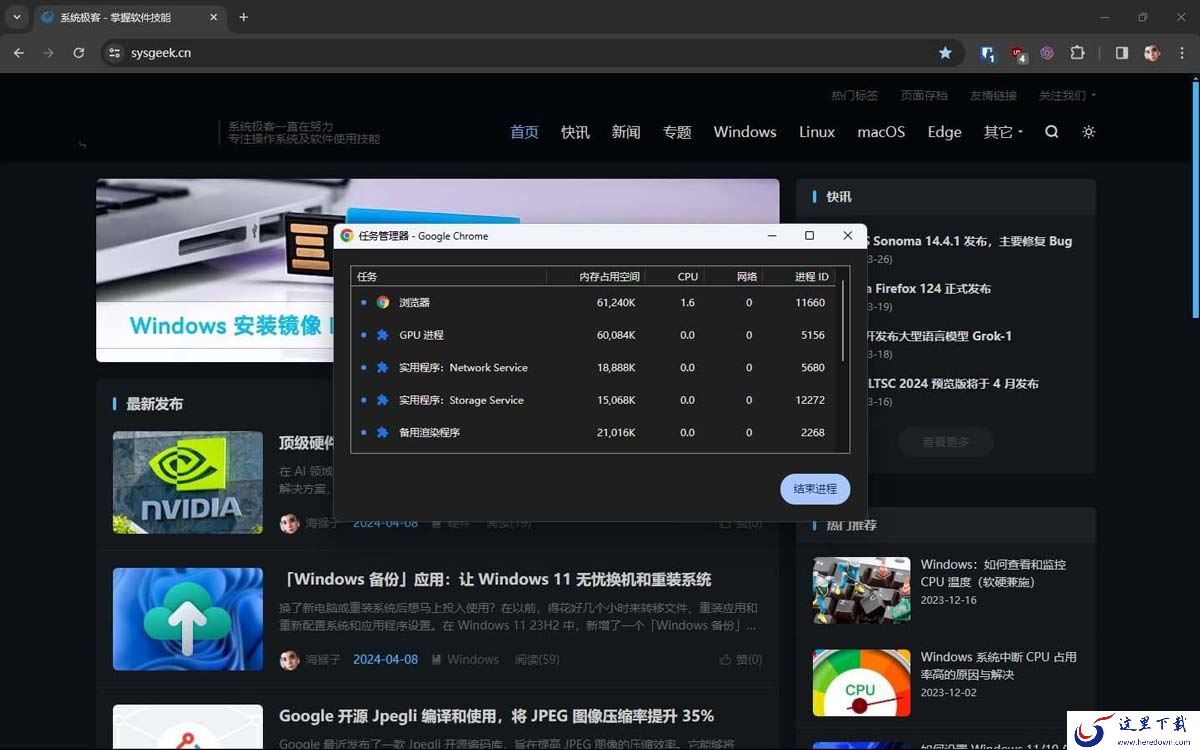Click the NVIDIA article thumbnail
The height and width of the screenshot is (750, 1200).
point(188,482)
